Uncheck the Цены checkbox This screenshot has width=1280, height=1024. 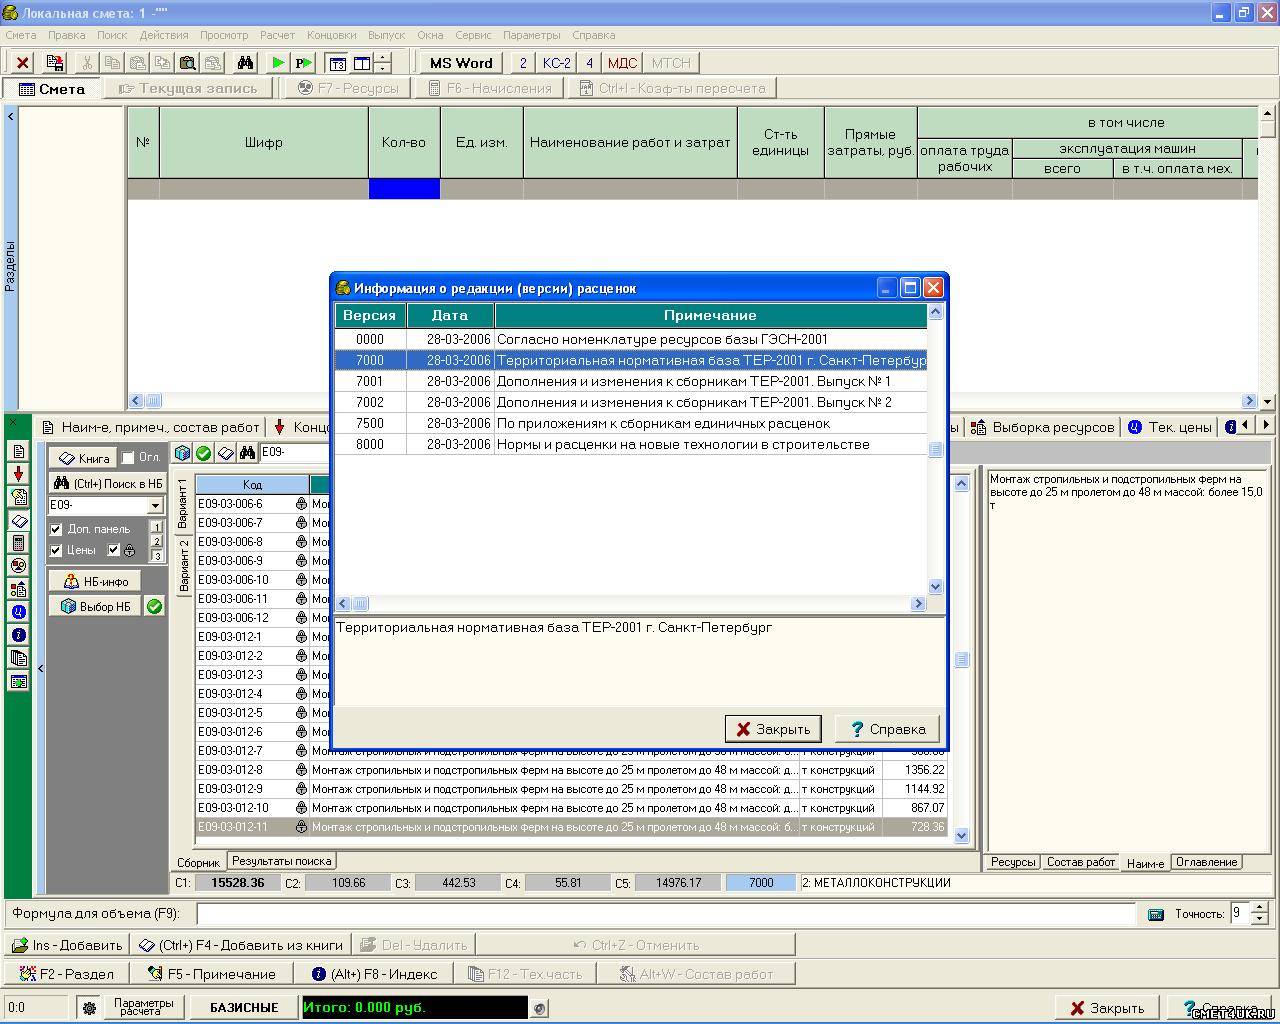(x=56, y=550)
